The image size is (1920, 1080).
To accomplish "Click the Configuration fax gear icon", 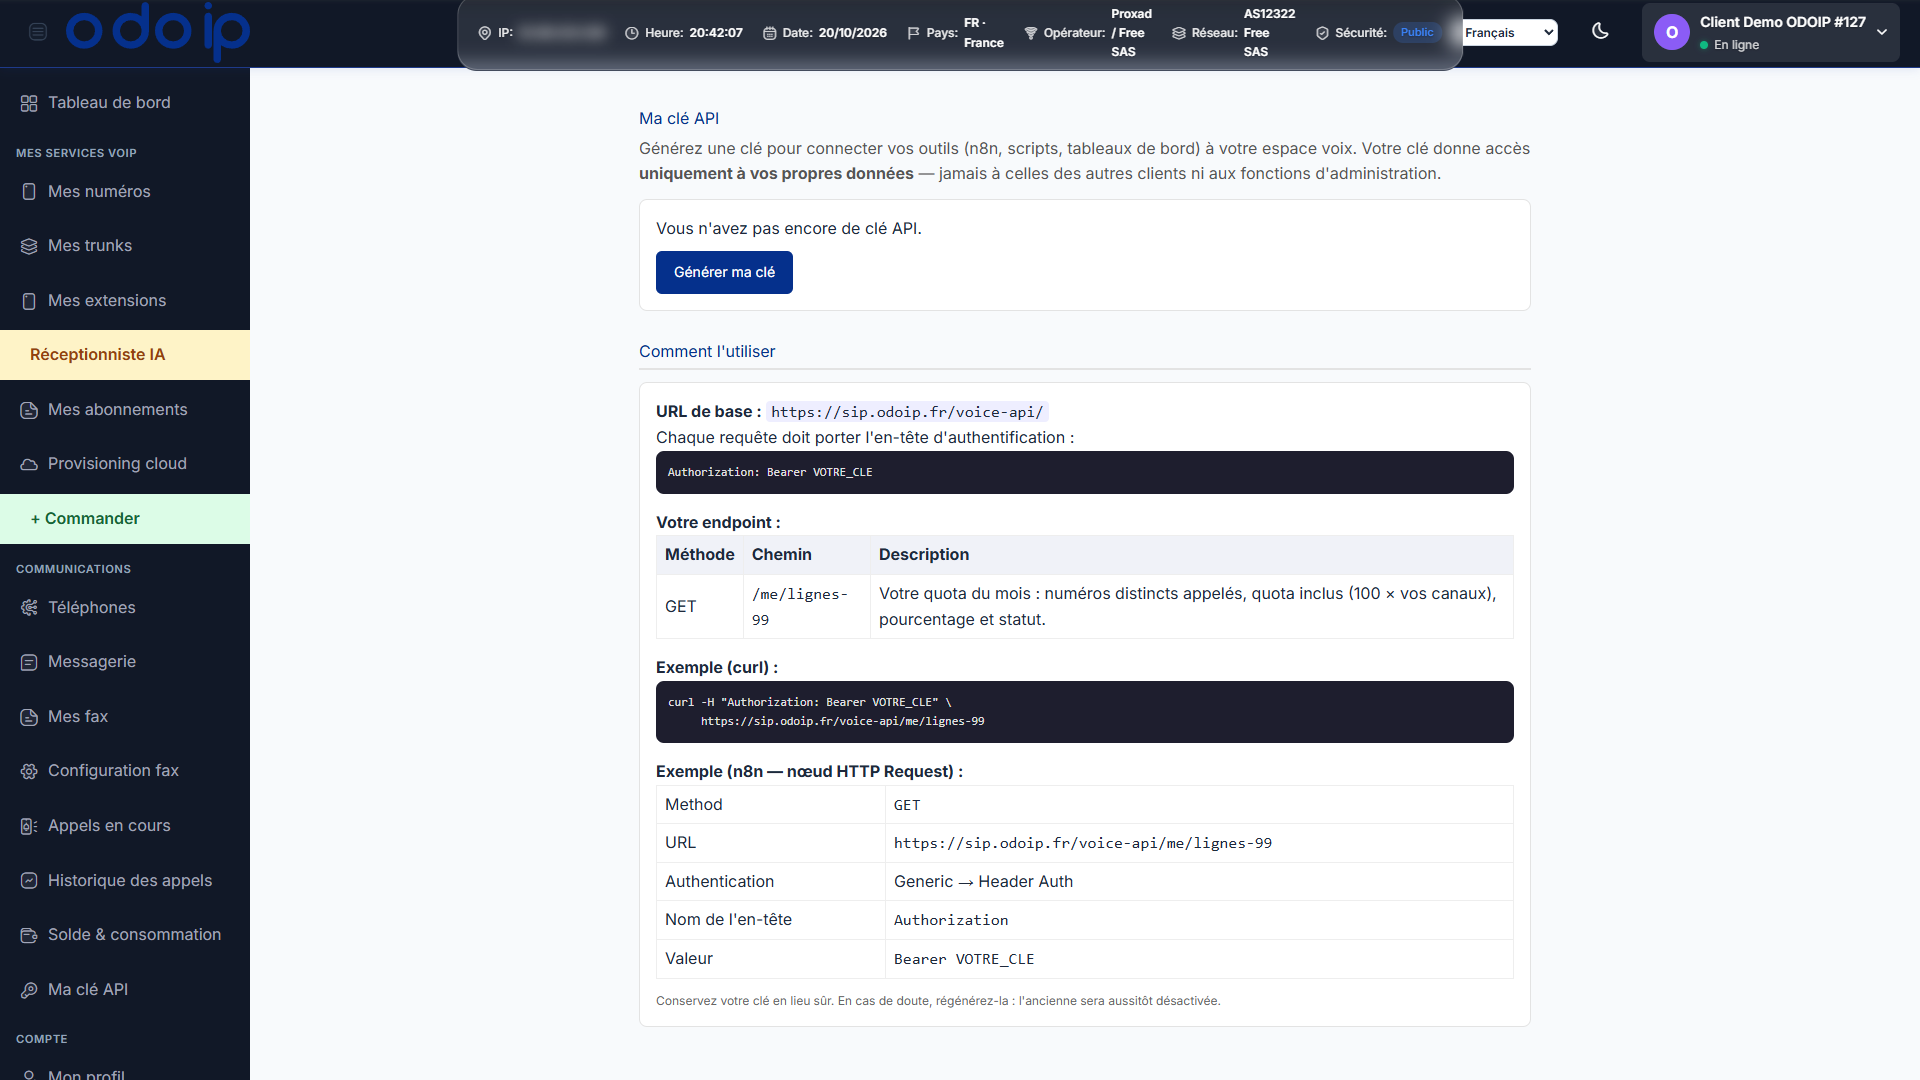I will coord(29,771).
